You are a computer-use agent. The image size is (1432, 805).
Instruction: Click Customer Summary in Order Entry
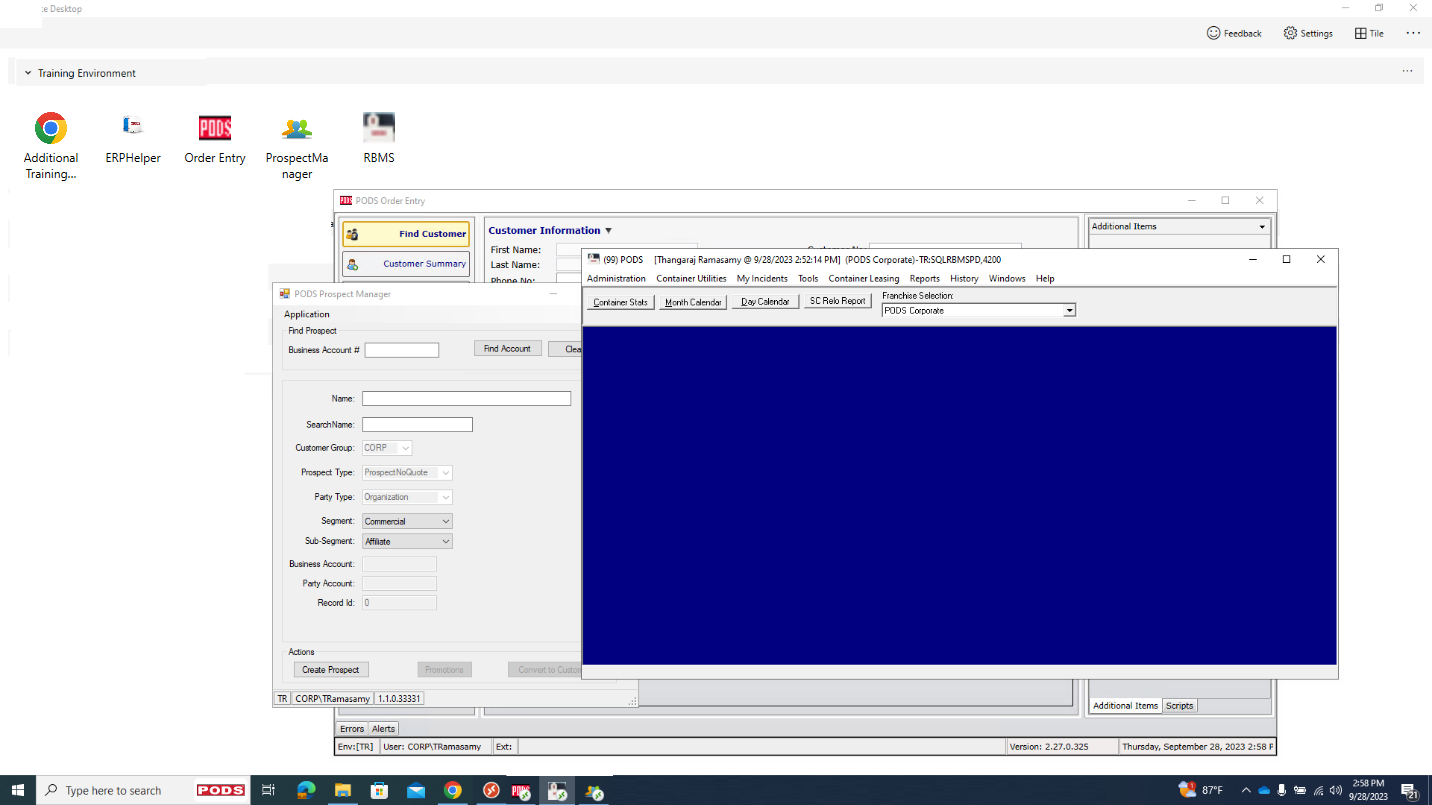pyautogui.click(x=406, y=264)
